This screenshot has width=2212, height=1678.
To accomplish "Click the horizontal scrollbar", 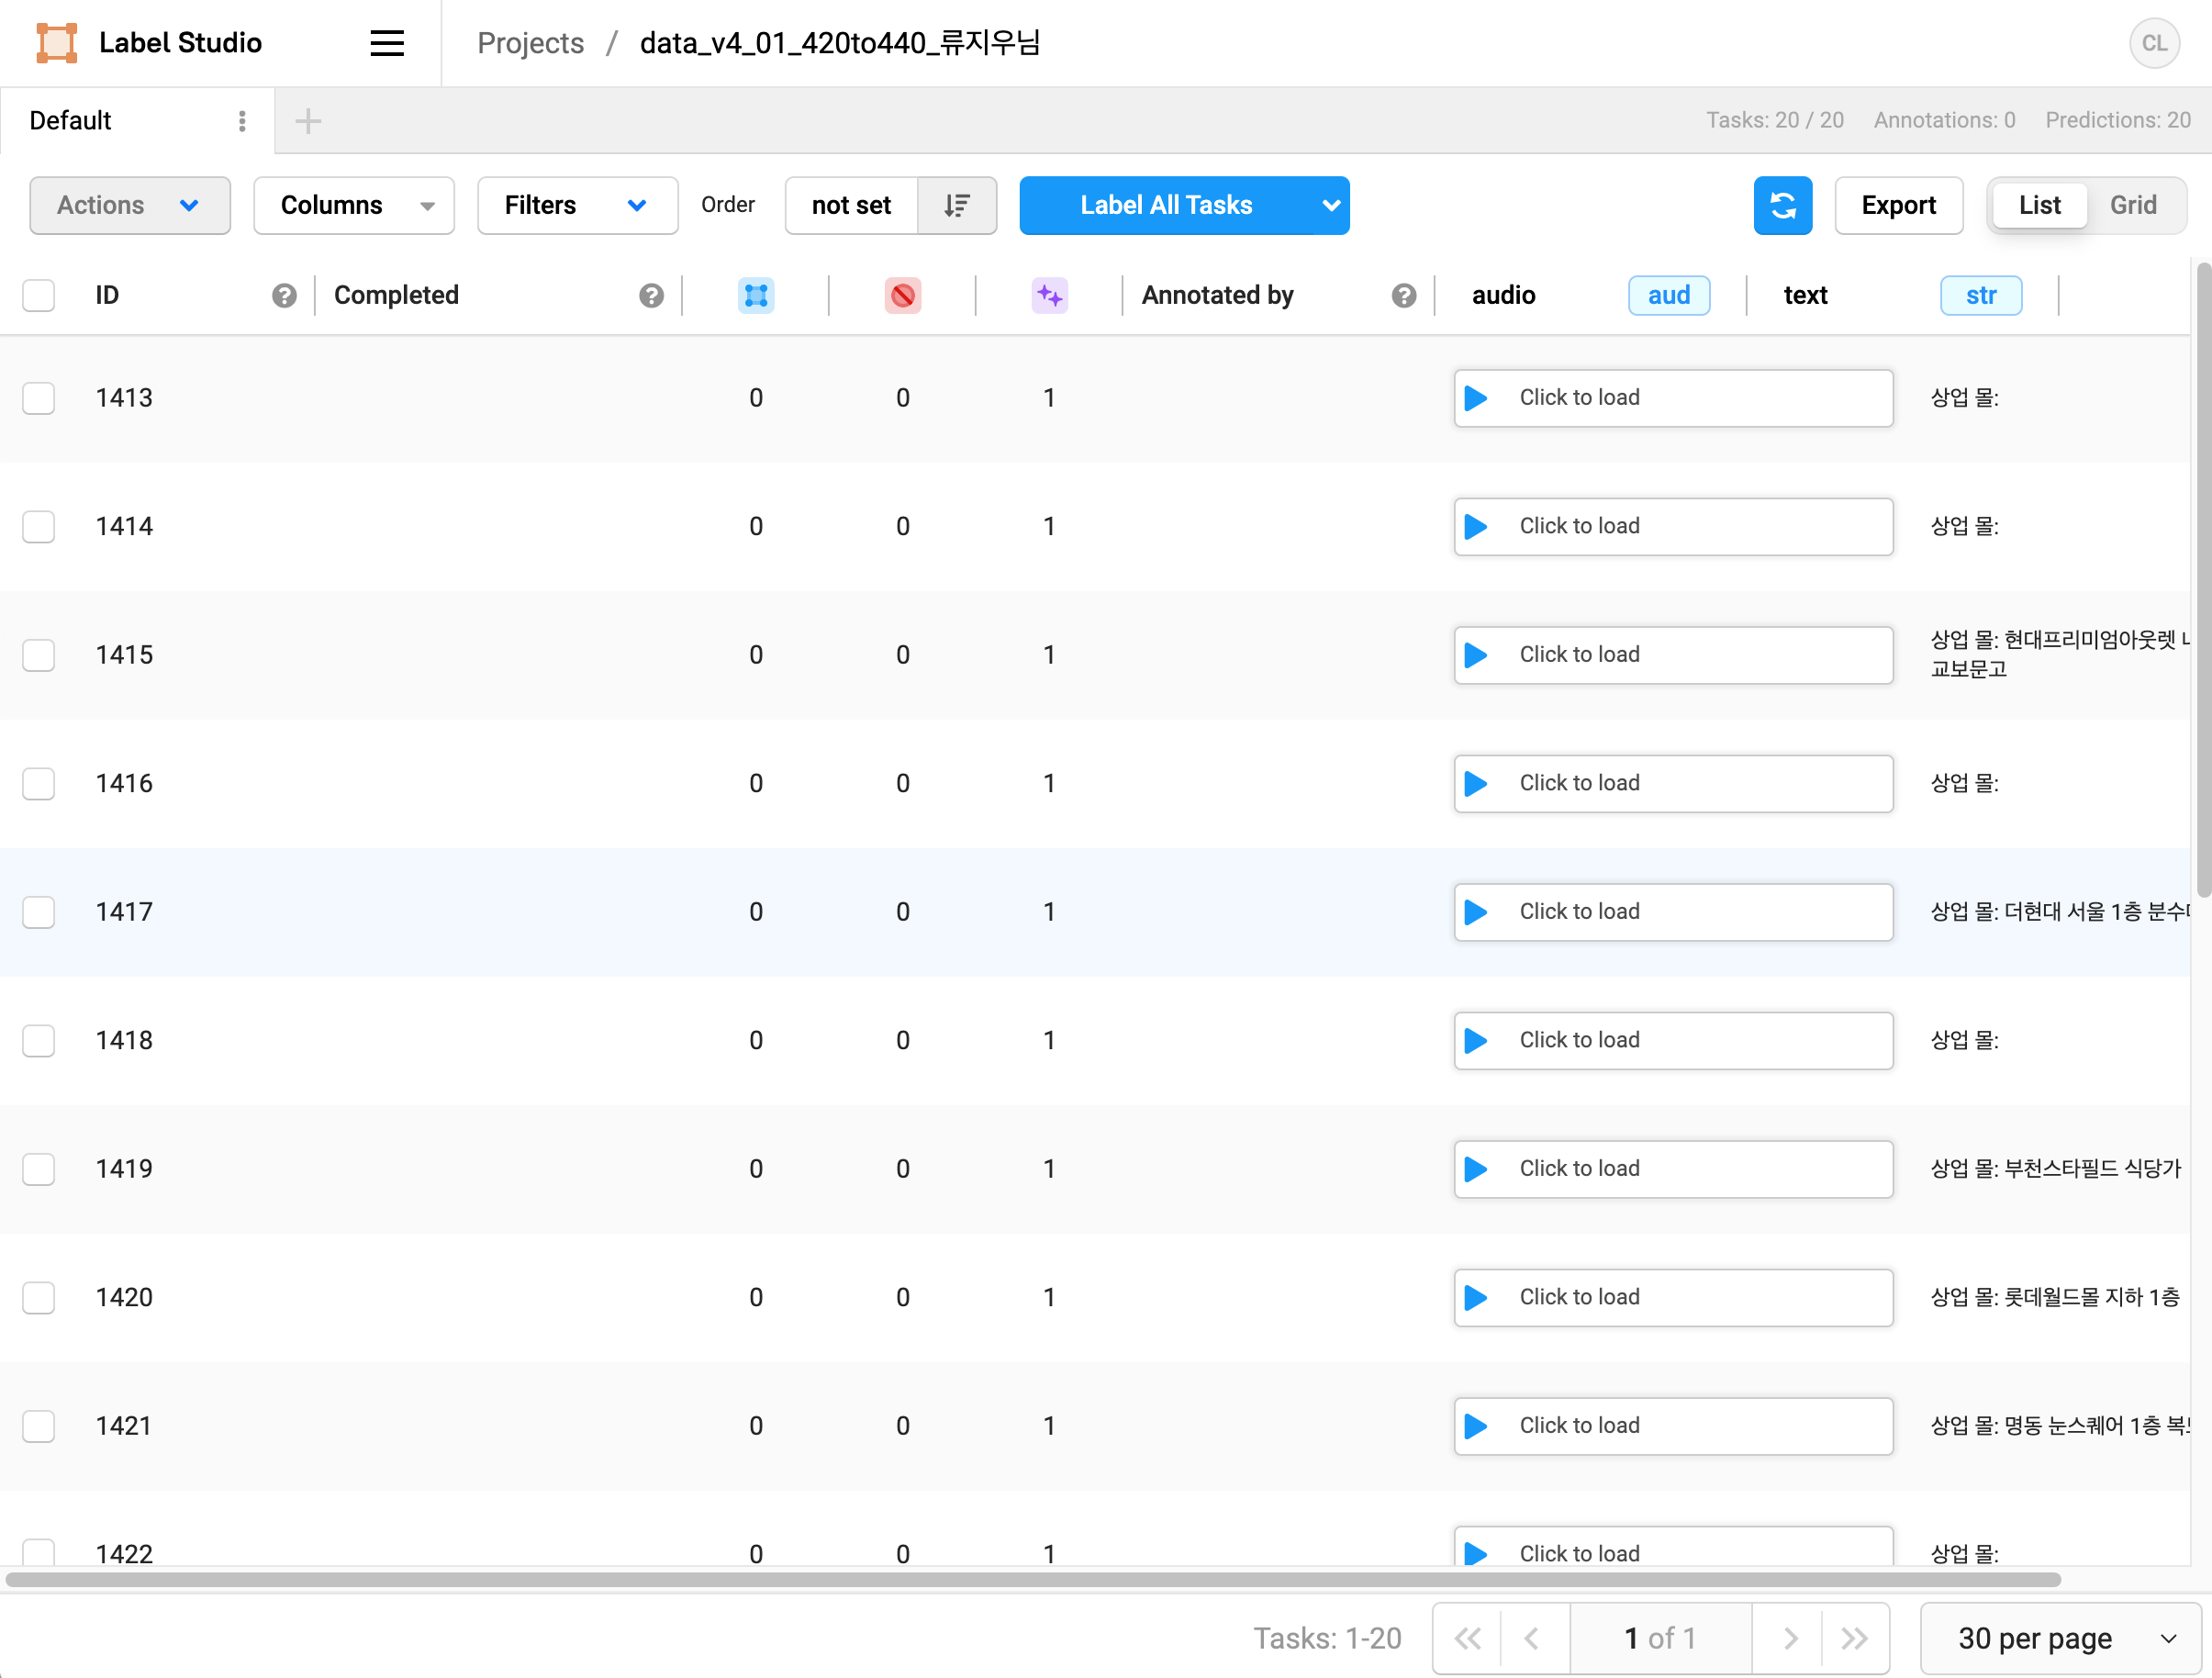I will tap(1033, 1579).
